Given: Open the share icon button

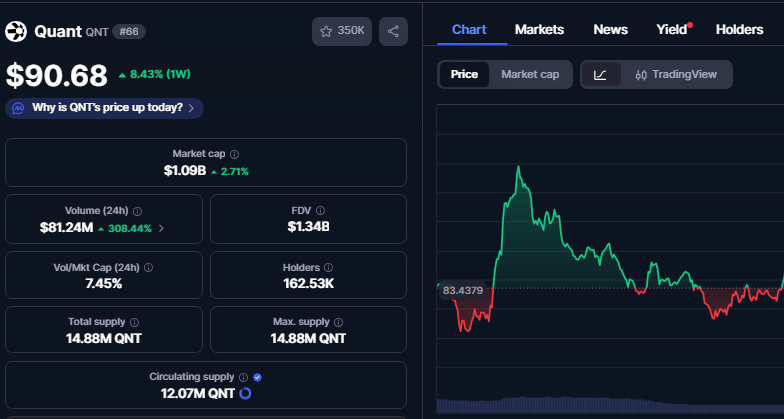Looking at the screenshot, I should [394, 32].
